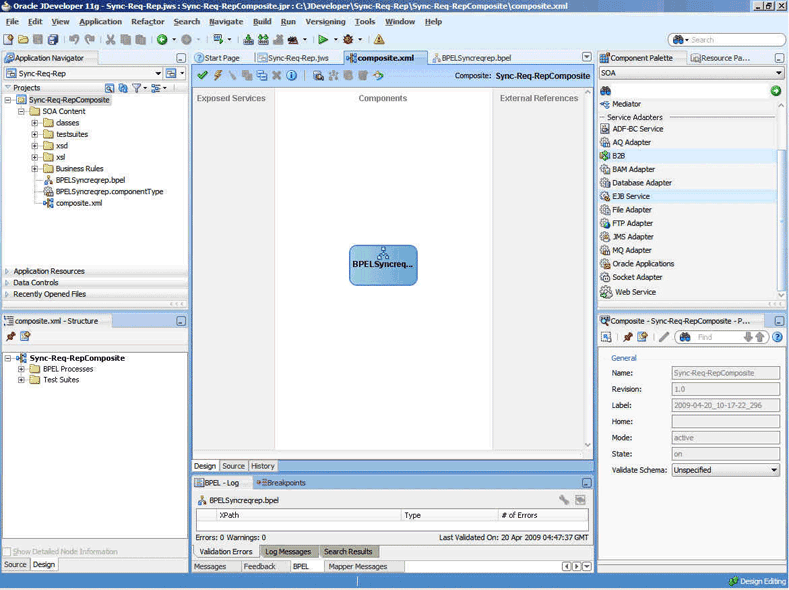Screen dimensions: 789x590
Task: Expand the testsuites folder node
Action: point(35,134)
